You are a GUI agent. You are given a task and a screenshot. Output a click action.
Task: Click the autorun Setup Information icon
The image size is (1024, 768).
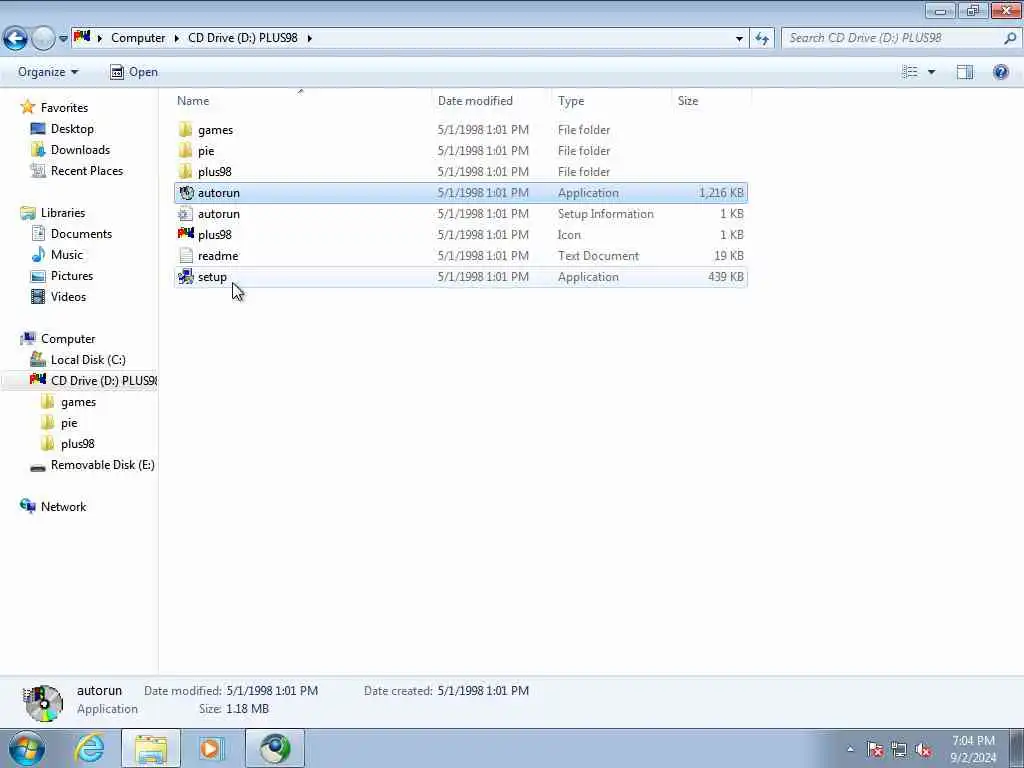185,214
